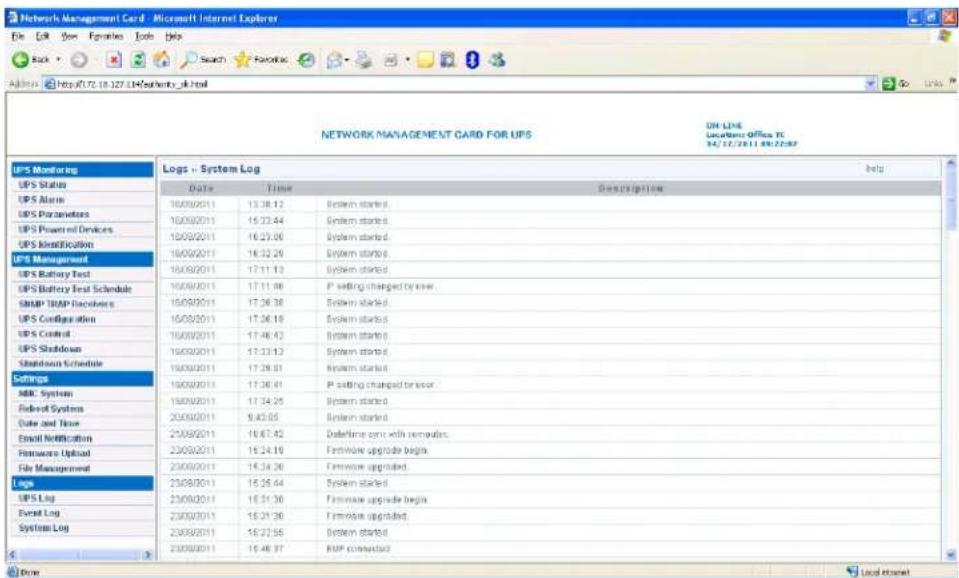The width and height of the screenshot is (959, 578).
Task: Click the Back navigation button
Action: pos(32,59)
